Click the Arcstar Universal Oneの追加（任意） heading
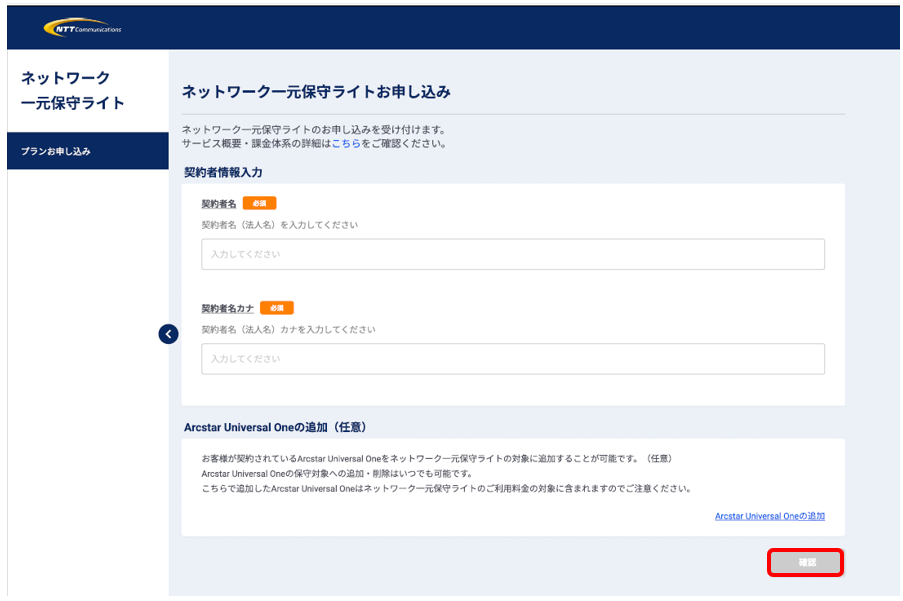 [x=275, y=427]
